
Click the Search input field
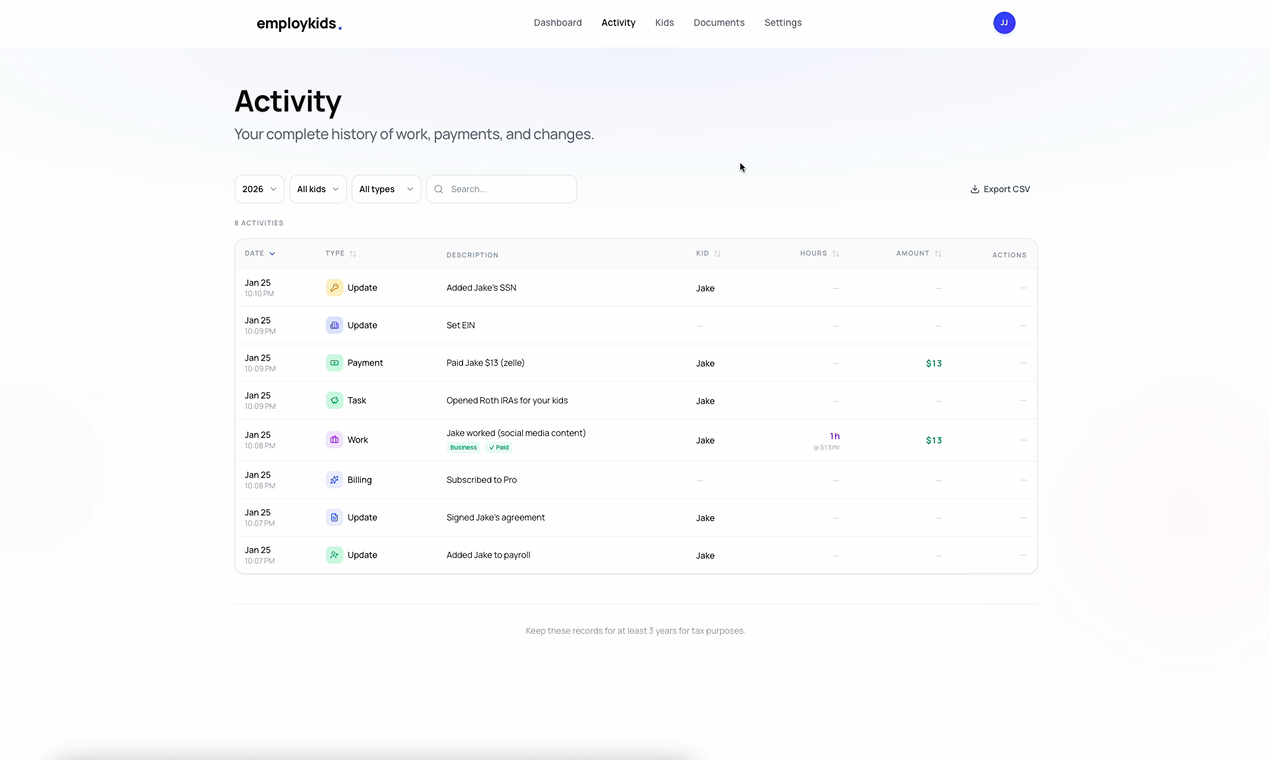[x=502, y=189]
